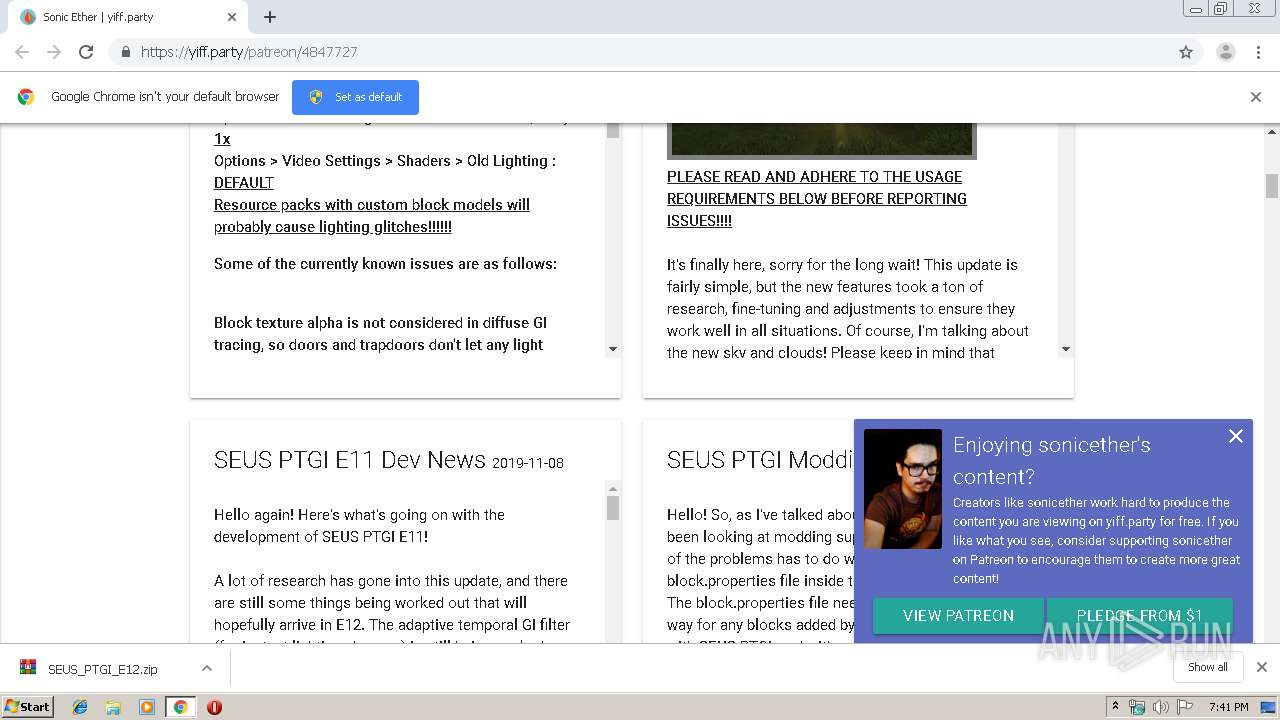Image resolution: width=1280 pixels, height=720 pixels.
Task: Open the network icon in the system tray
Action: click(1137, 707)
